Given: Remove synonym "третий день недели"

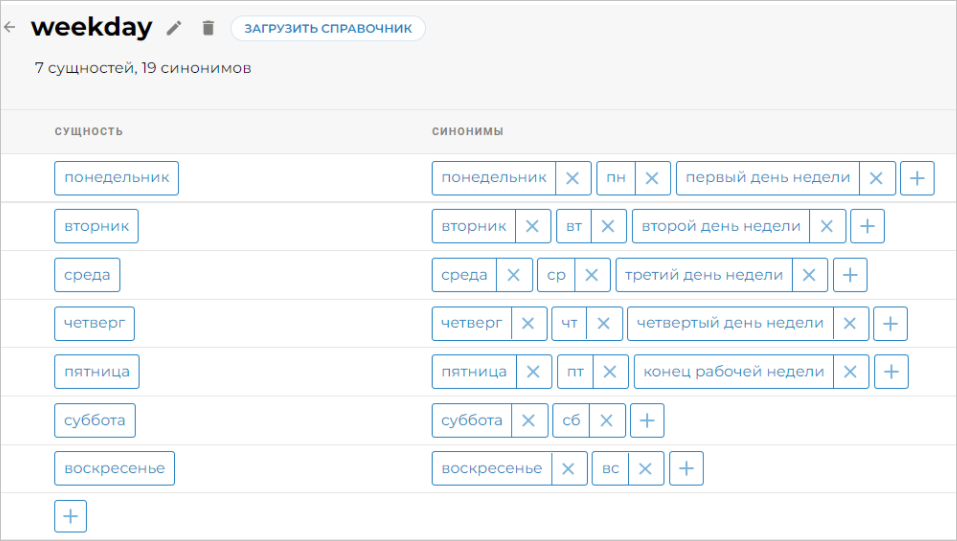Looking at the screenshot, I should 809,275.
